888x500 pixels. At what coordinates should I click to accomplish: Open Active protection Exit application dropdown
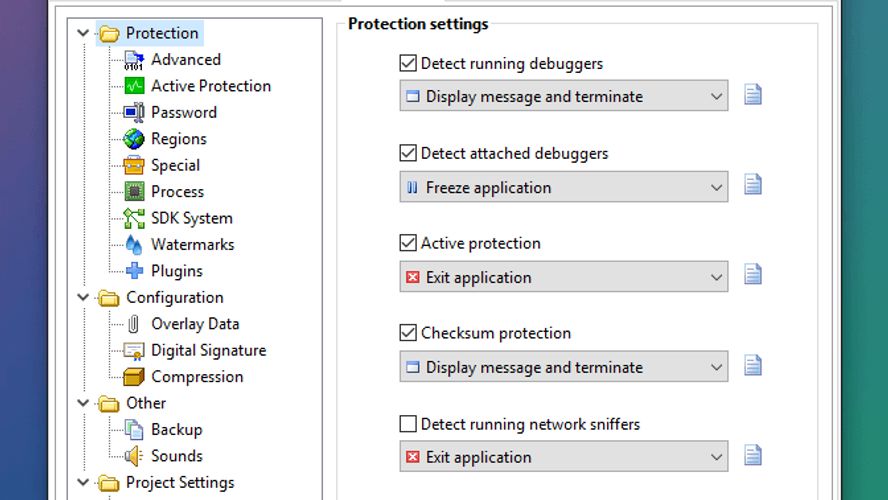[x=563, y=277]
